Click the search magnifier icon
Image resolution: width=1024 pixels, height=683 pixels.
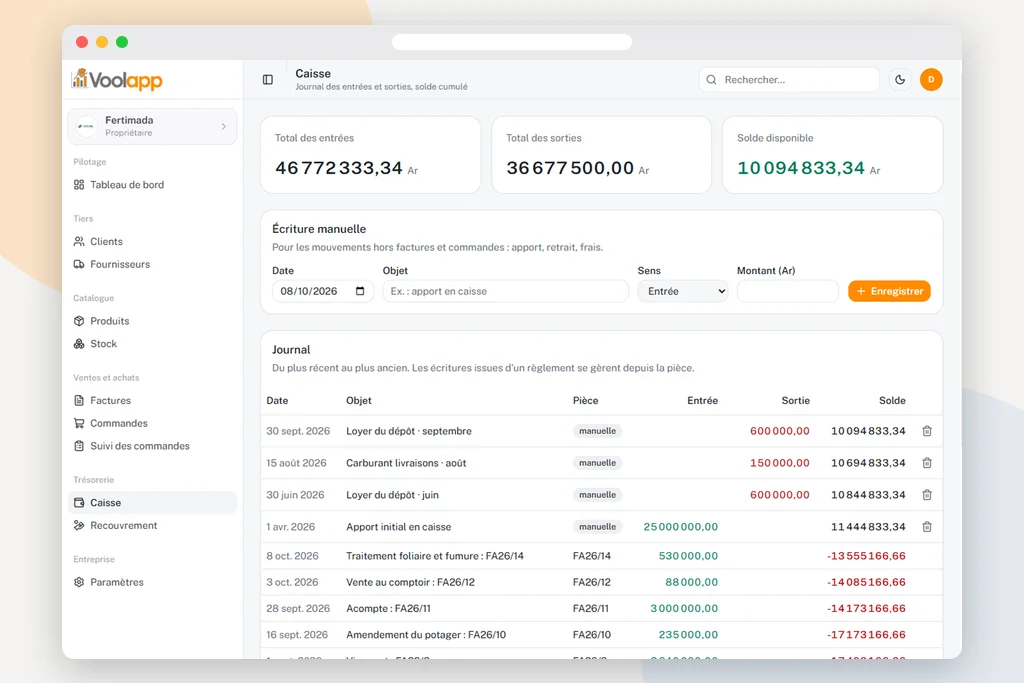pos(712,80)
